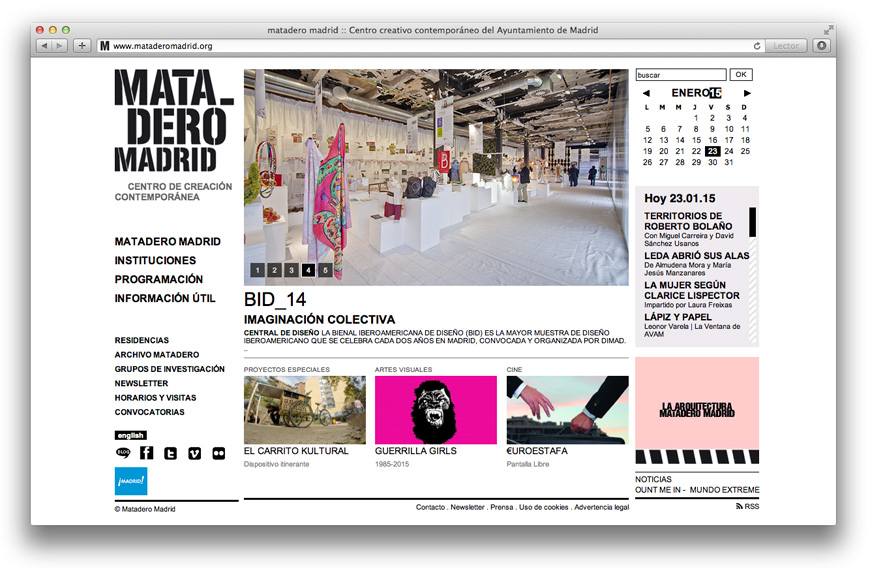Open the Programación menu item

click(159, 280)
